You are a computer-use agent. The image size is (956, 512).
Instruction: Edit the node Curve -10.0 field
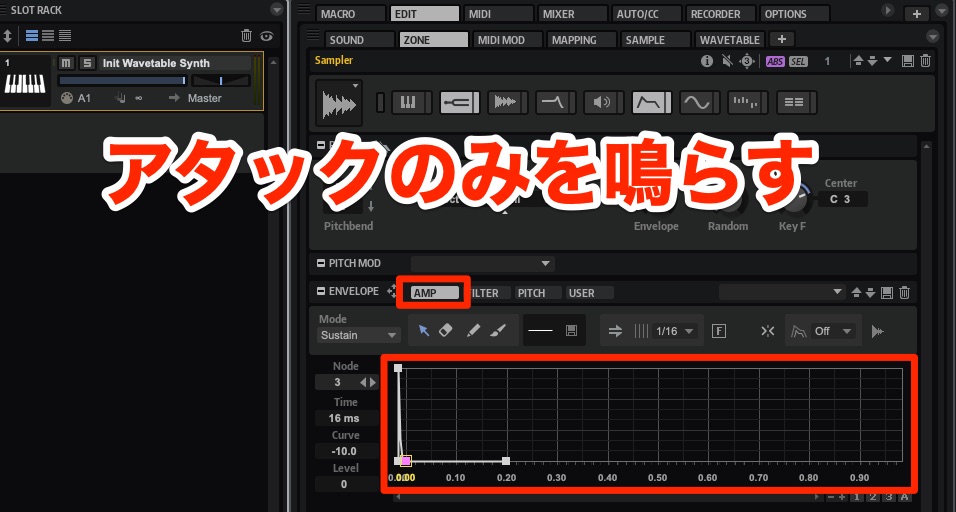tap(345, 451)
